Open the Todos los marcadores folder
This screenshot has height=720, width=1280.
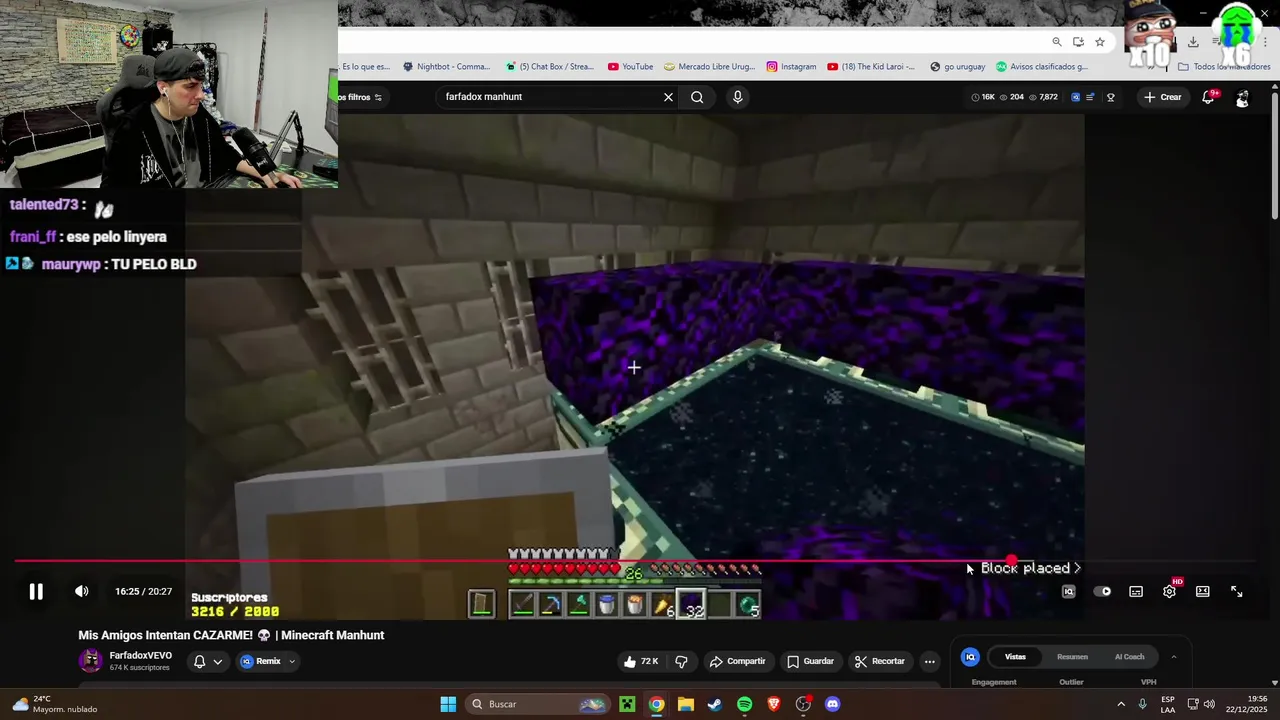pyautogui.click(x=1224, y=67)
